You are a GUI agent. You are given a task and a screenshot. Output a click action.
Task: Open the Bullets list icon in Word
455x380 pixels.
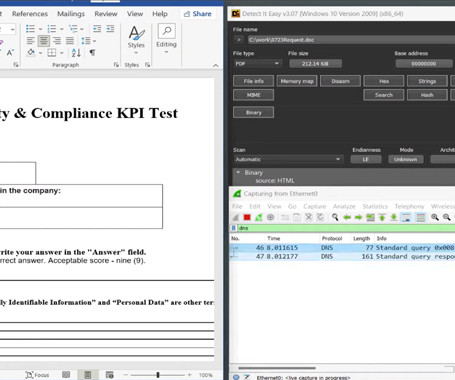coord(30,29)
